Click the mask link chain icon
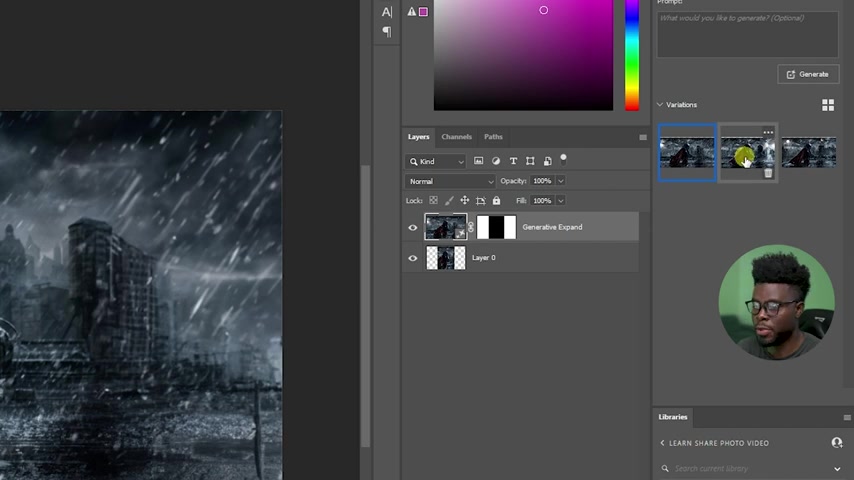 click(471, 227)
